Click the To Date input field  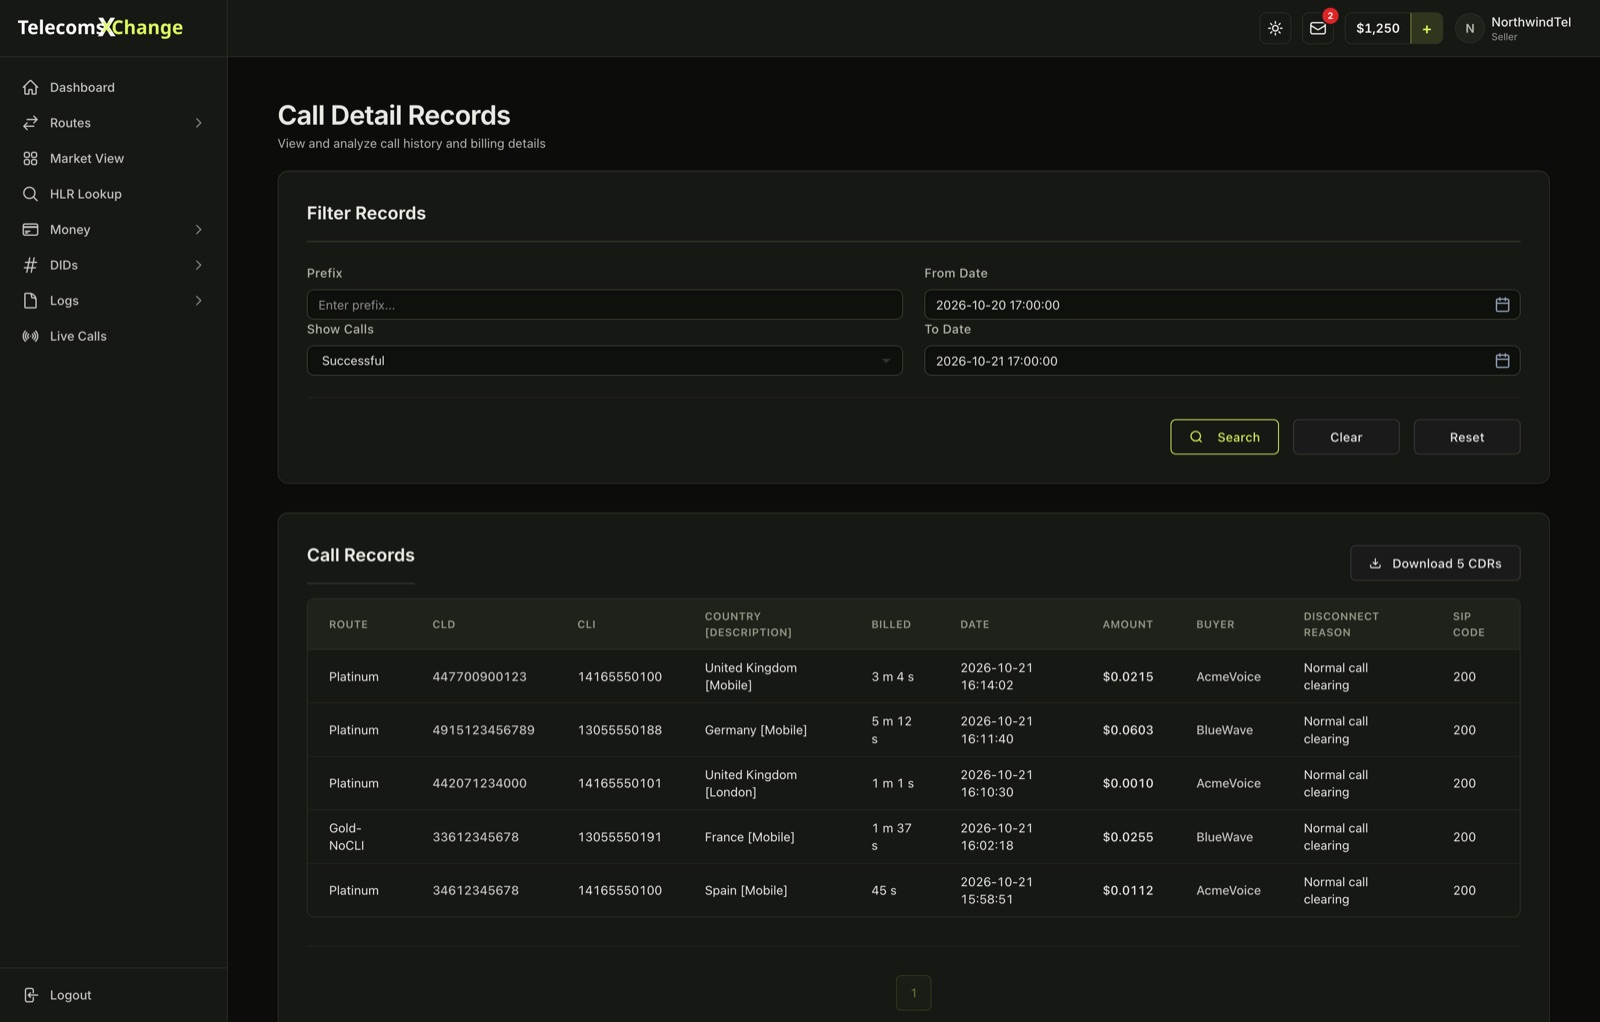[1222, 361]
